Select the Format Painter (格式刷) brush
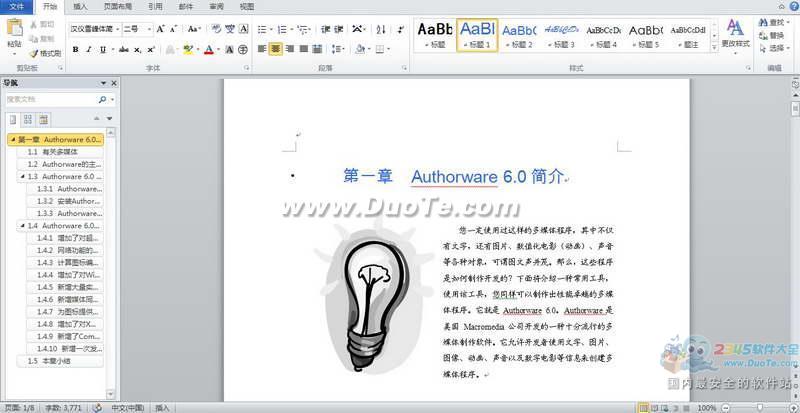The height and width of the screenshot is (413, 800). pyautogui.click(x=34, y=53)
